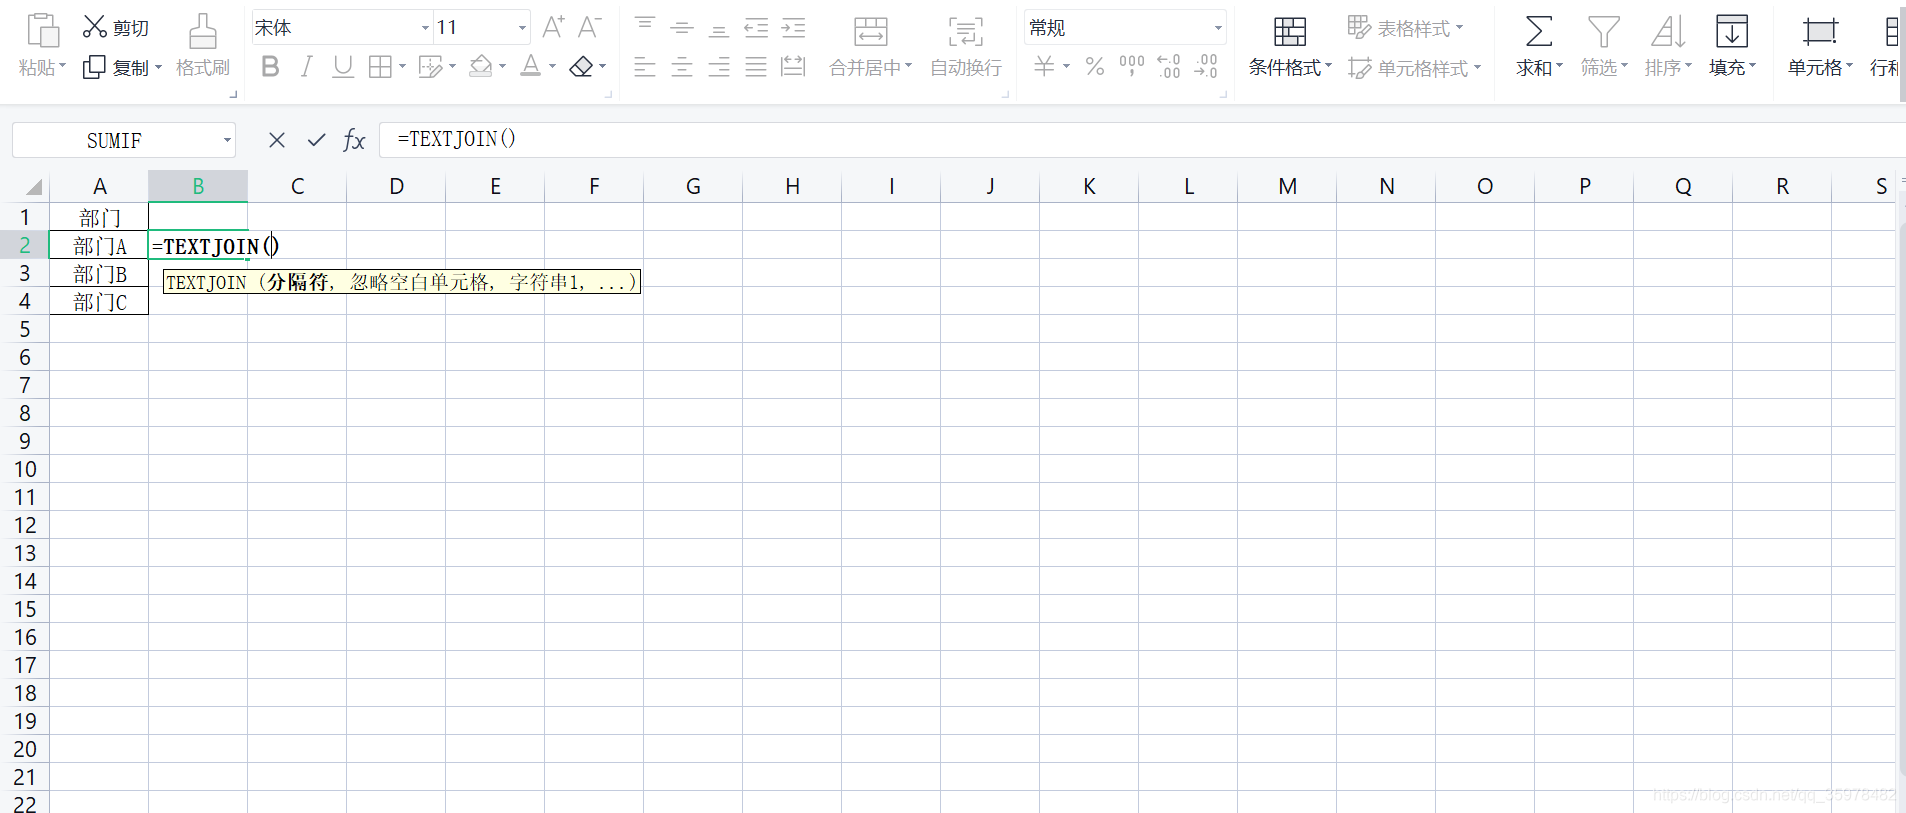Click the Sort (排序) icon
Image resolution: width=1906 pixels, height=813 pixels.
click(1668, 31)
